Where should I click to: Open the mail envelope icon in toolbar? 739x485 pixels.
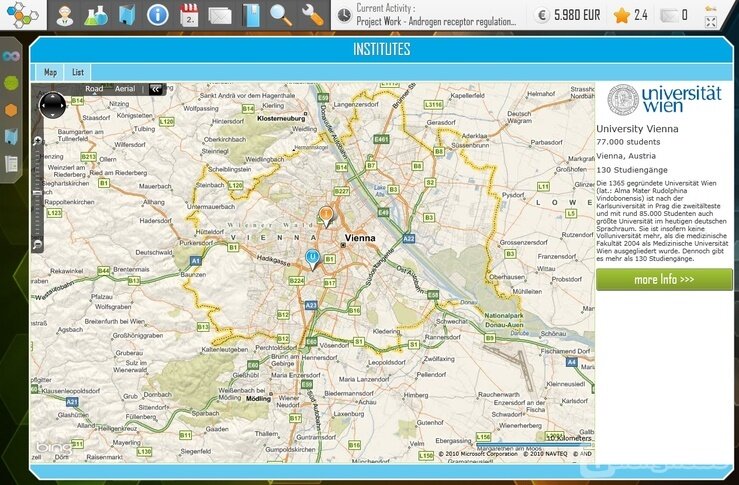pyautogui.click(x=220, y=15)
